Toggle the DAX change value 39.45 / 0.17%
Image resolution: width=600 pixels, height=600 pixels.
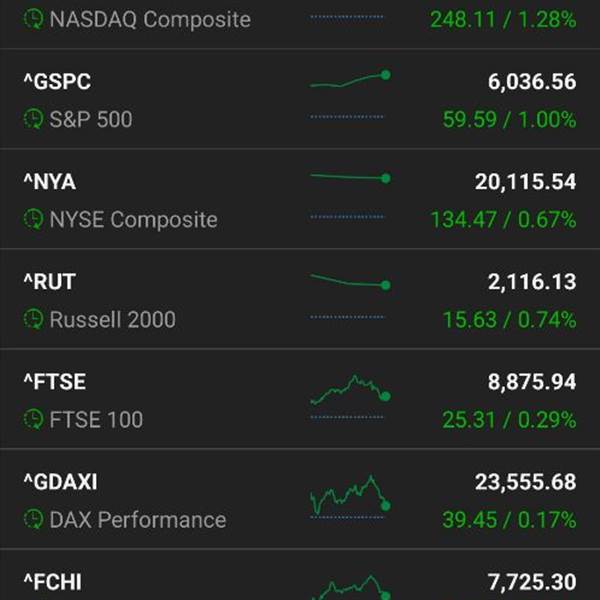coord(509,520)
